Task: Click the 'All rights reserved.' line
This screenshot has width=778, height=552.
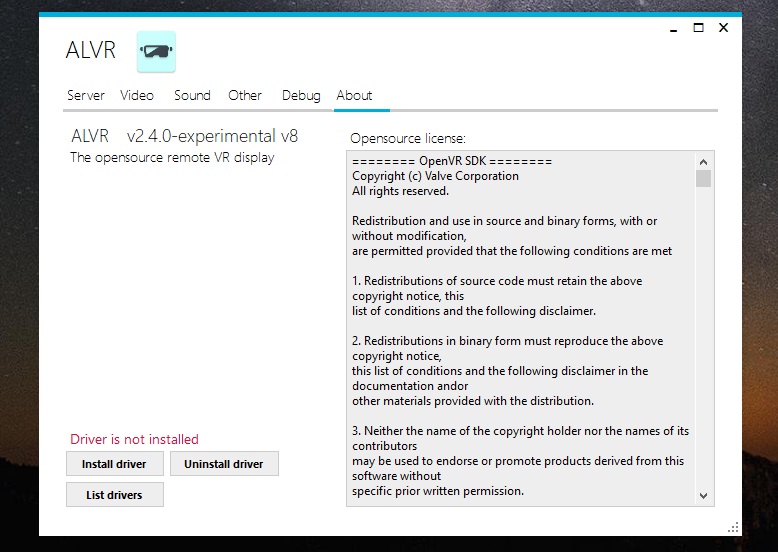Action: click(x=400, y=191)
